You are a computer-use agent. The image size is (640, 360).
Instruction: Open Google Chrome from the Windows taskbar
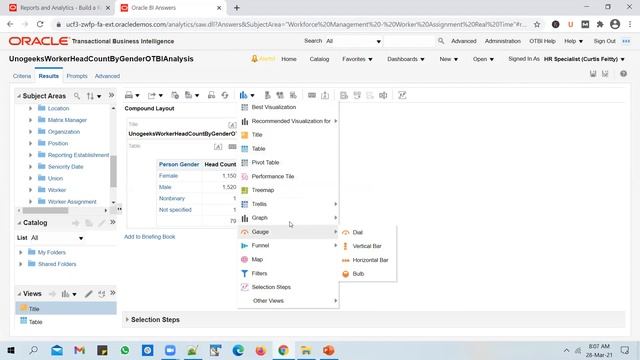click(283, 351)
